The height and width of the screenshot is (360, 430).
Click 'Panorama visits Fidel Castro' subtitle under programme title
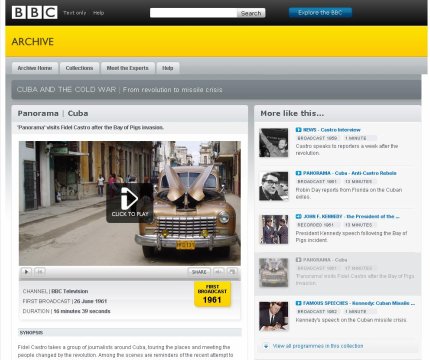click(90, 127)
